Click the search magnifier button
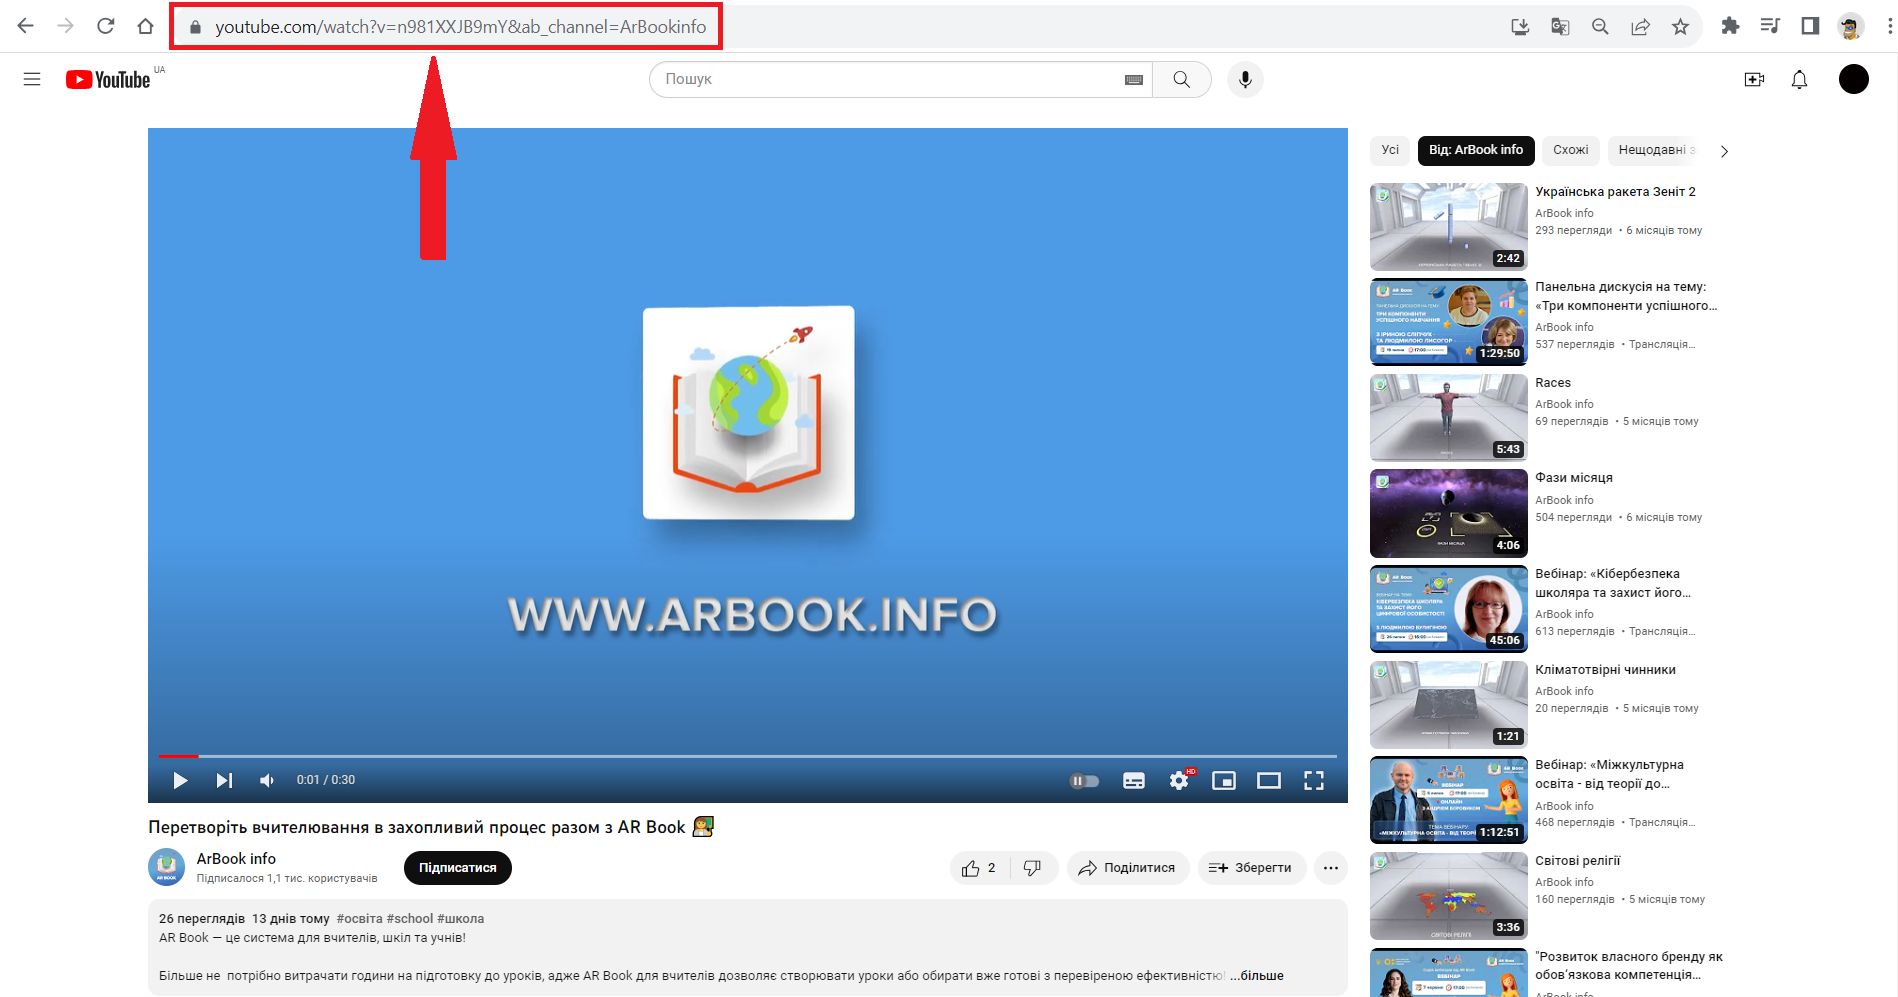The height and width of the screenshot is (997, 1898). pos(1182,79)
